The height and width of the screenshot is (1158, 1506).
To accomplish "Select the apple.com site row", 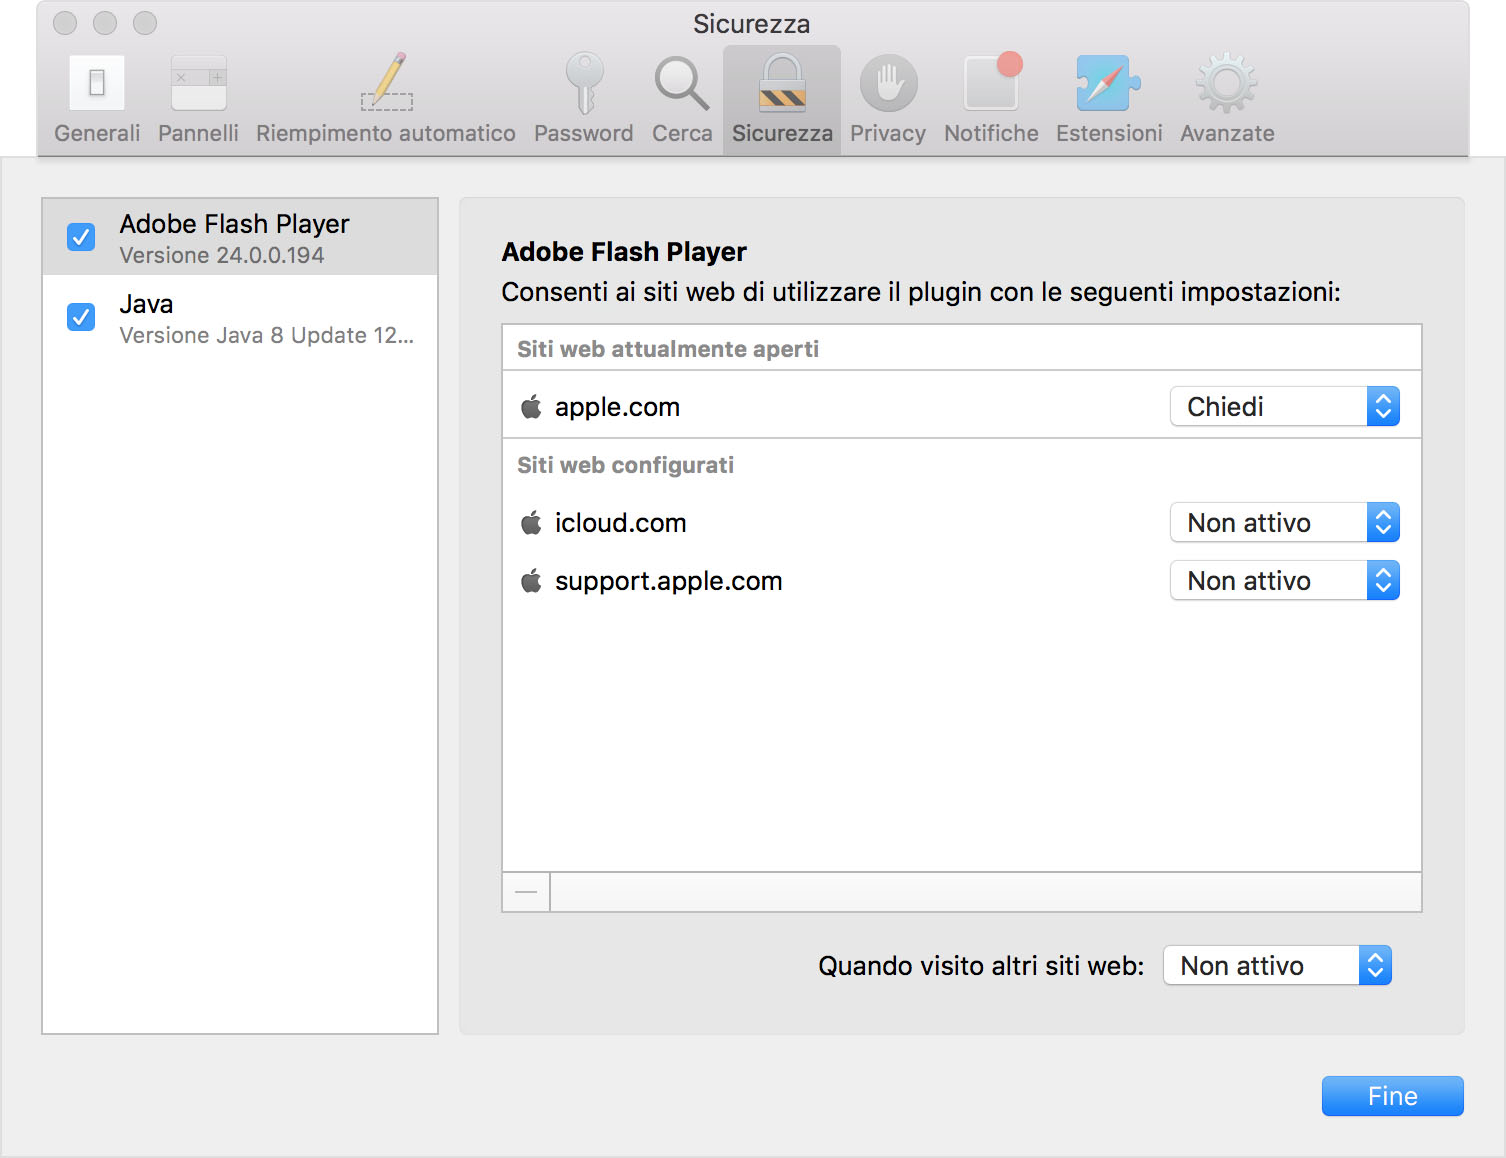I will click(x=962, y=406).
